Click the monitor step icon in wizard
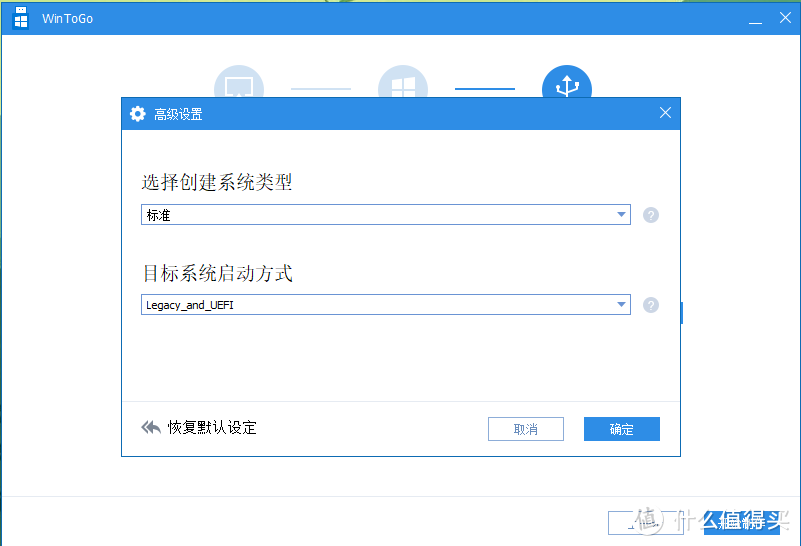Image resolution: width=801 pixels, height=546 pixels. (x=239, y=84)
